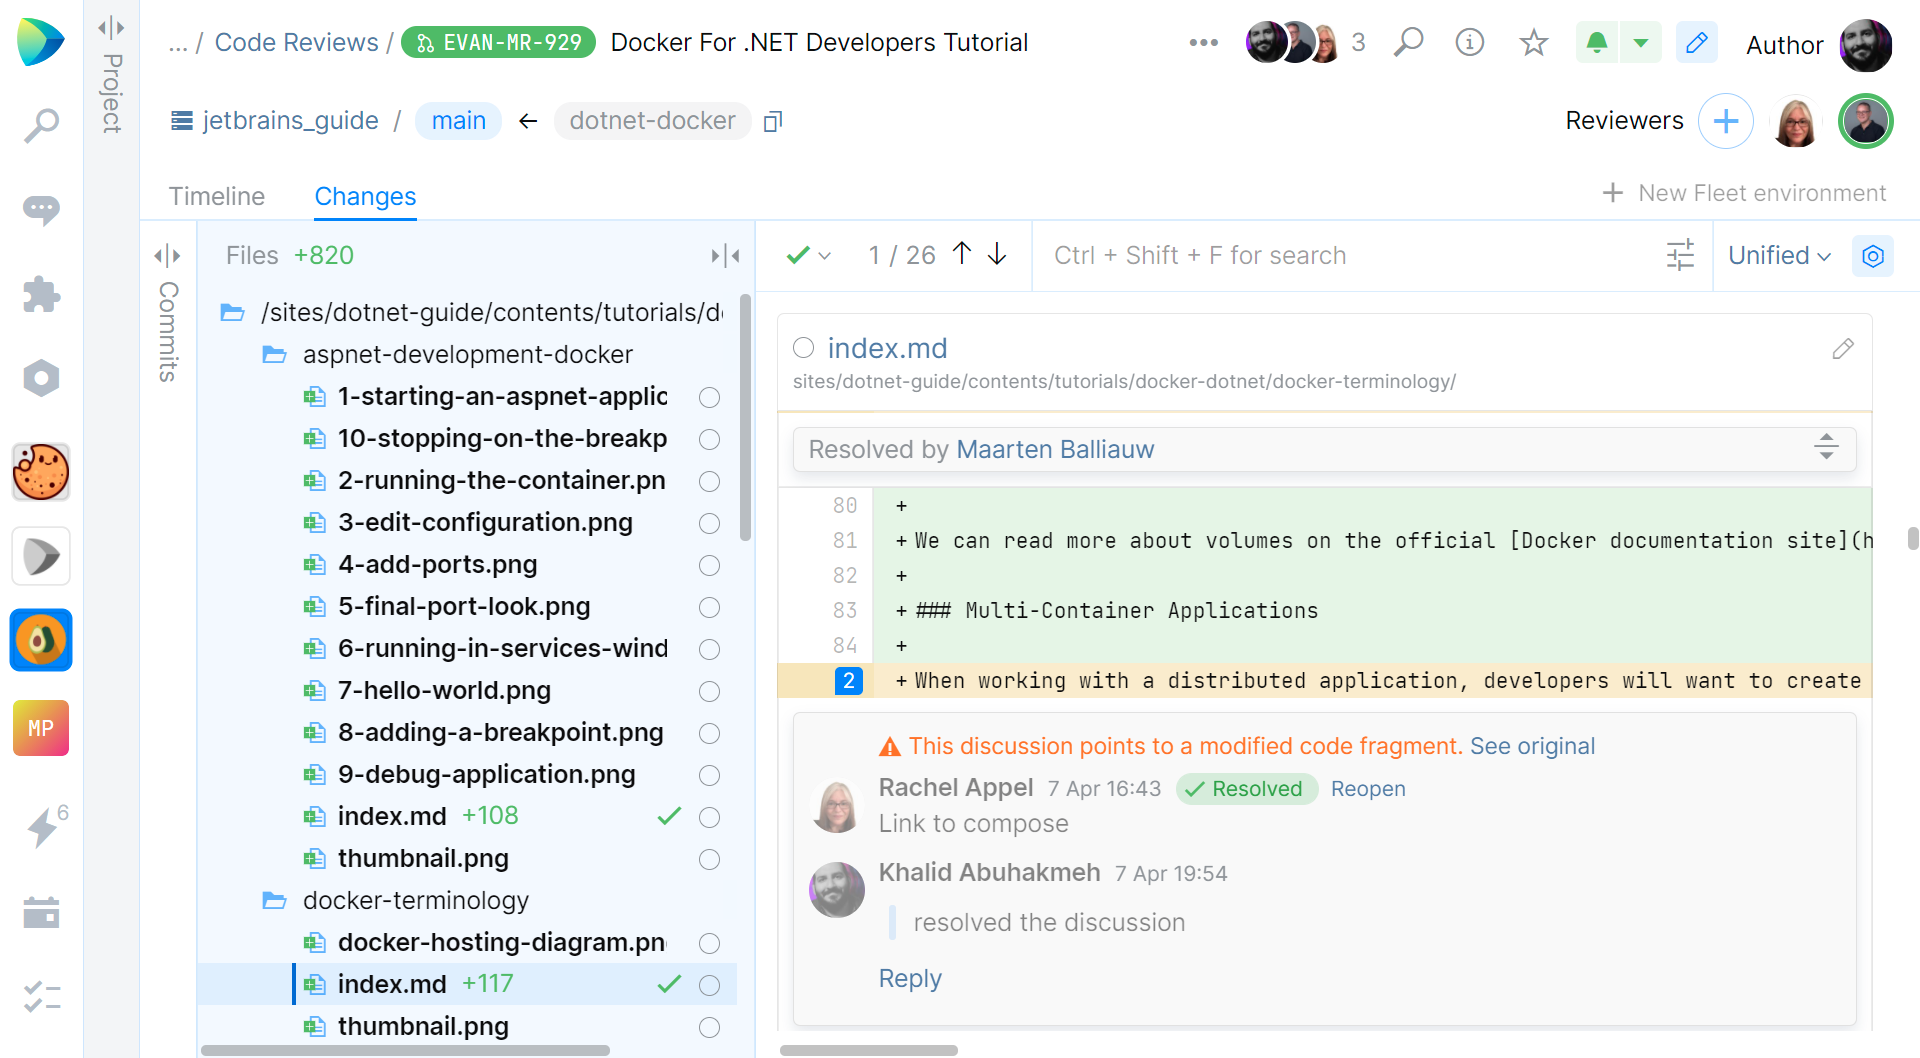The width and height of the screenshot is (1920, 1058).
Task: Open the mark-as-read checkmark dropdown
Action: pyautogui.click(x=808, y=256)
